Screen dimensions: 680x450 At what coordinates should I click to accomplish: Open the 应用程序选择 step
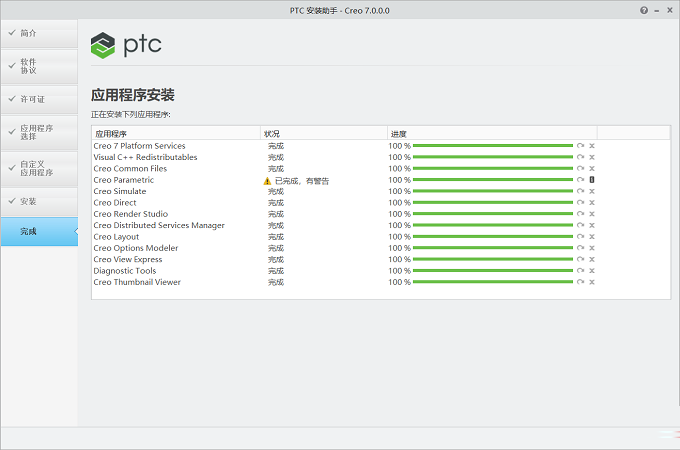click(39, 132)
